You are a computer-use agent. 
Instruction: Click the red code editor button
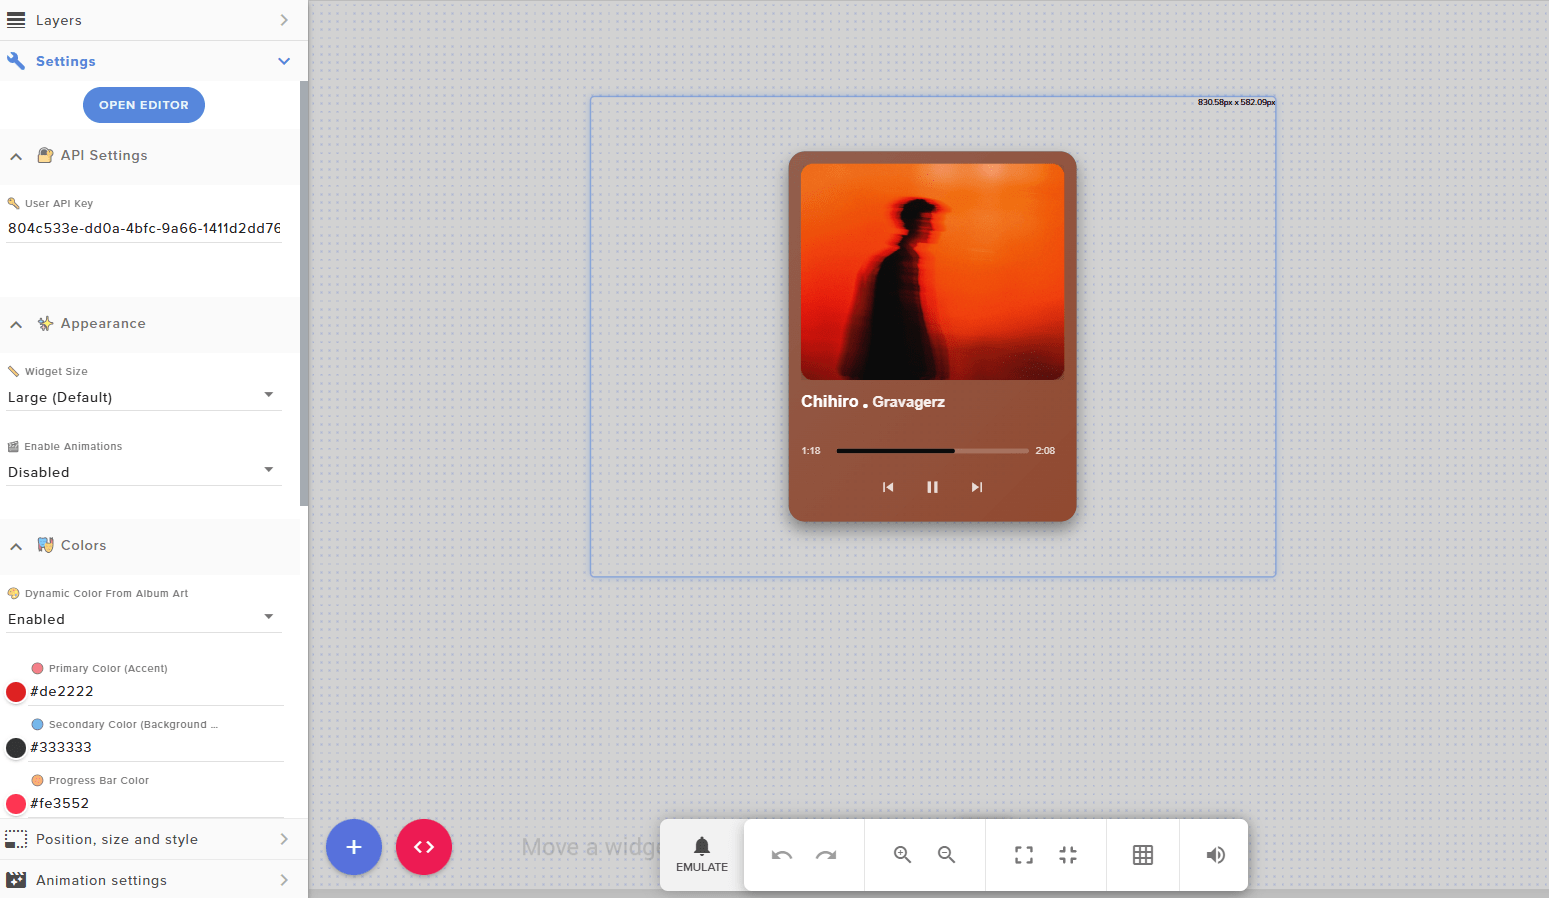[424, 847]
